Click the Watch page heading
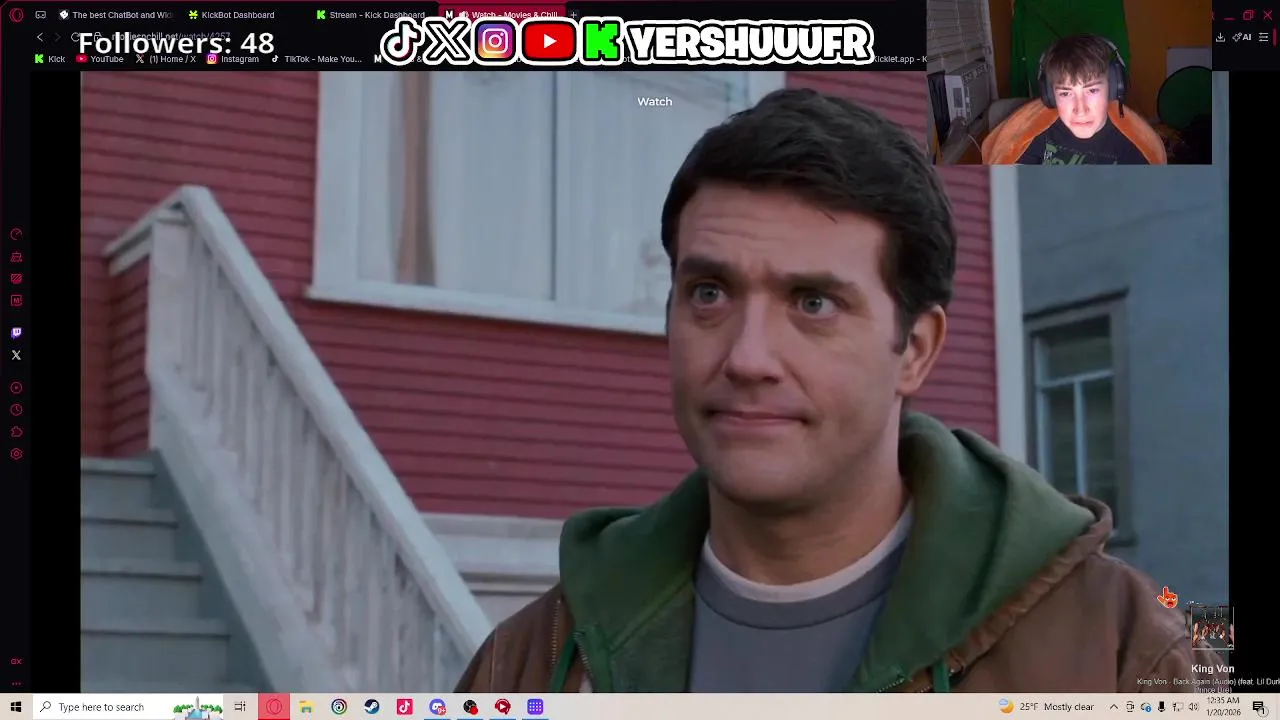 [654, 101]
